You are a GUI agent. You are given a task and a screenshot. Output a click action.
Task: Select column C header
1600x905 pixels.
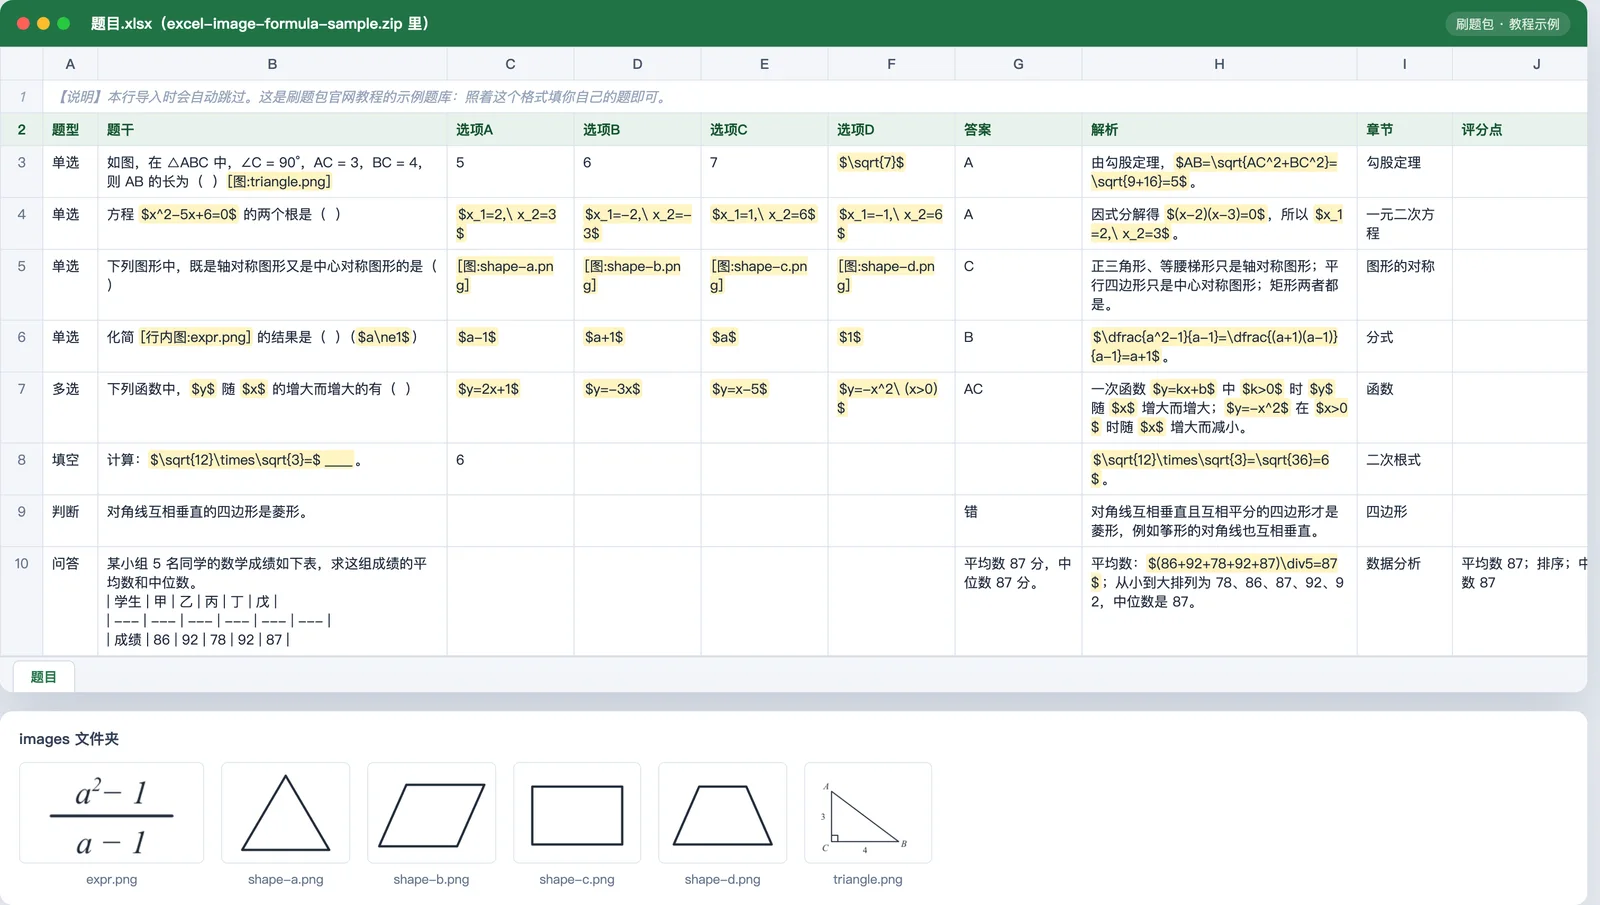point(510,64)
